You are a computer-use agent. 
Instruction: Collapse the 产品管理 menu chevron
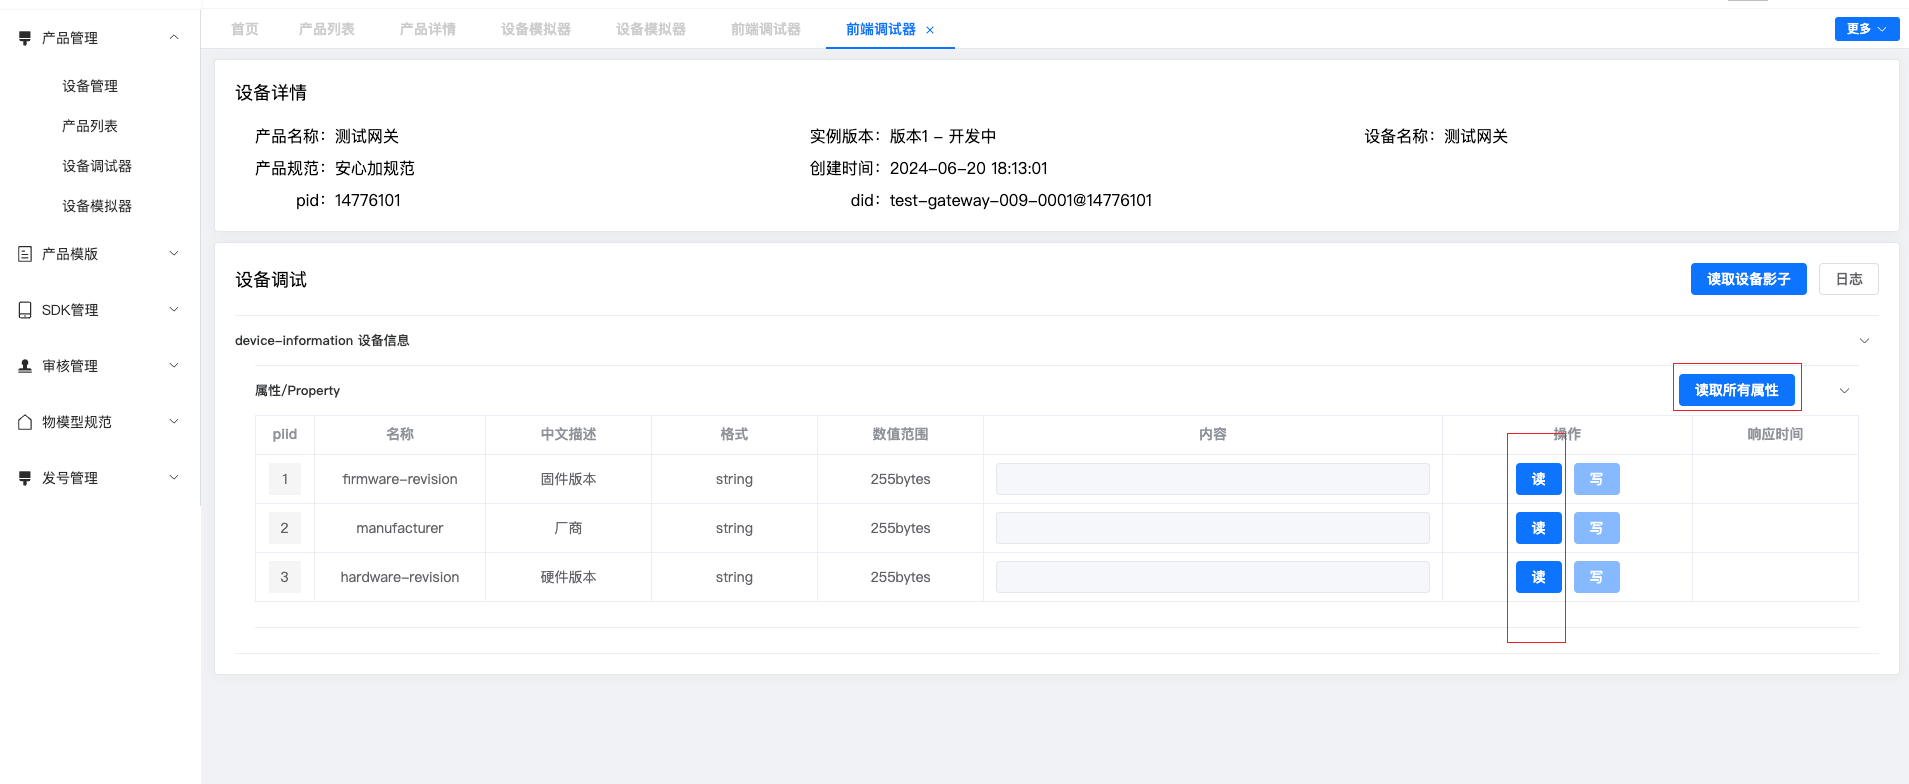tap(174, 37)
